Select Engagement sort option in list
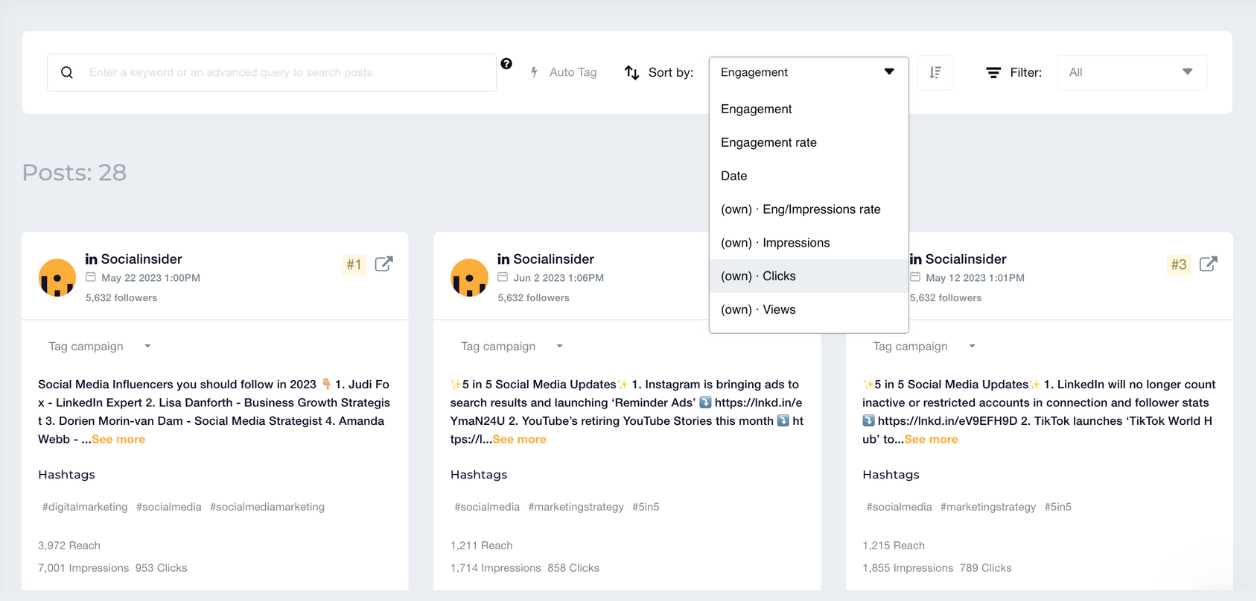This screenshot has width=1256, height=601. [x=808, y=109]
